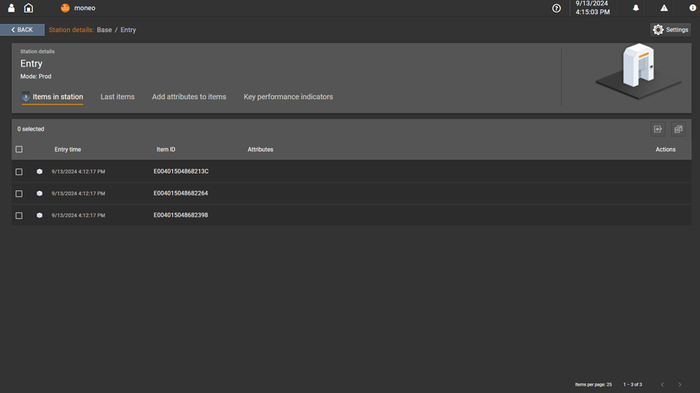The height and width of the screenshot is (393, 700).
Task: Open the user profile icon
Action: 11,8
